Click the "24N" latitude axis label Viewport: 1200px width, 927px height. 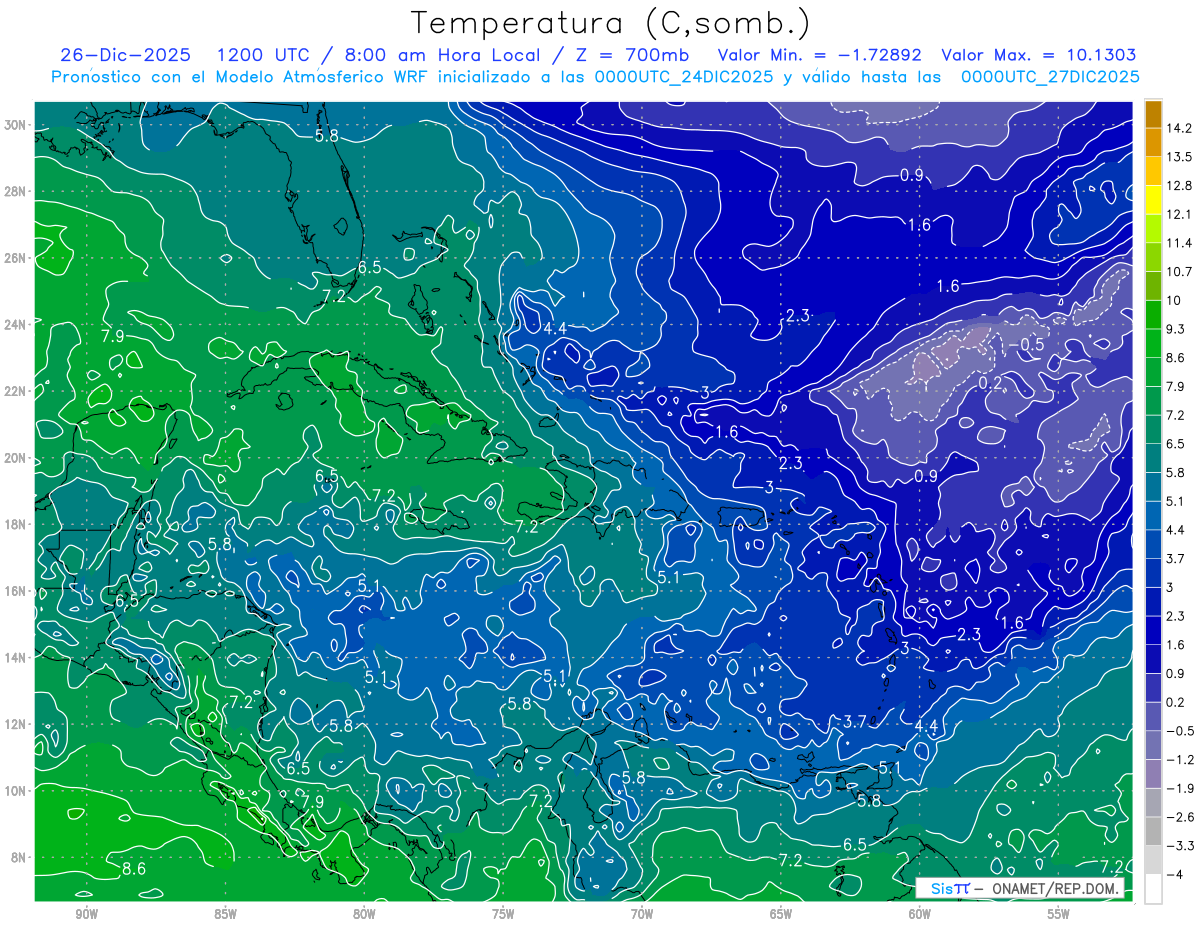click(17, 324)
